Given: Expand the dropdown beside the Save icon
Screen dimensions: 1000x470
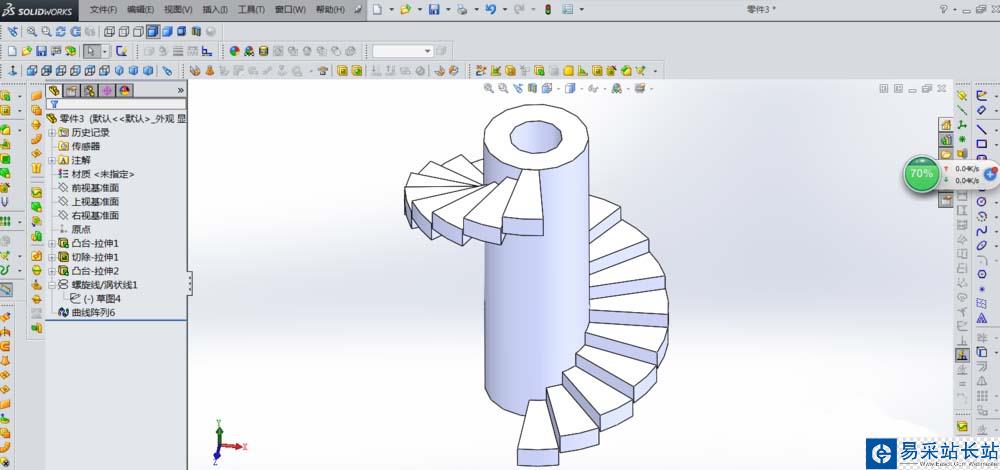Looking at the screenshot, I should [x=448, y=10].
